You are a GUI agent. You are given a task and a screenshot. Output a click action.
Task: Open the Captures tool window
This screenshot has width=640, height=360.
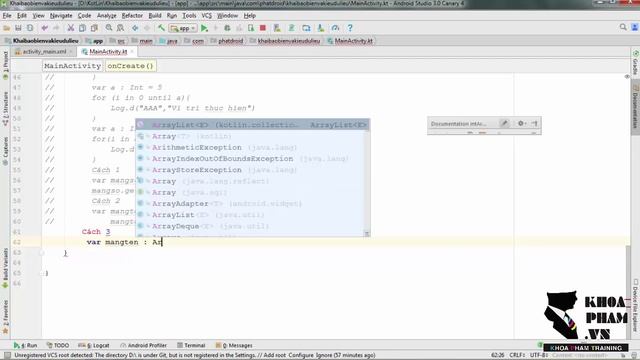click(x=5, y=151)
